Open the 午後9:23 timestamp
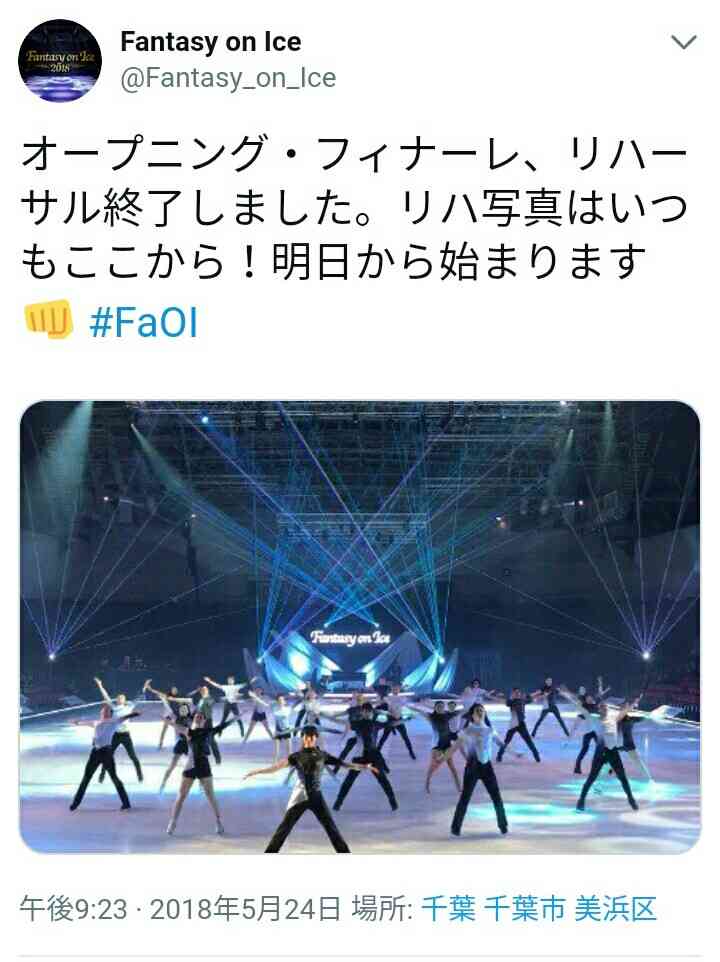 pyautogui.click(x=74, y=909)
